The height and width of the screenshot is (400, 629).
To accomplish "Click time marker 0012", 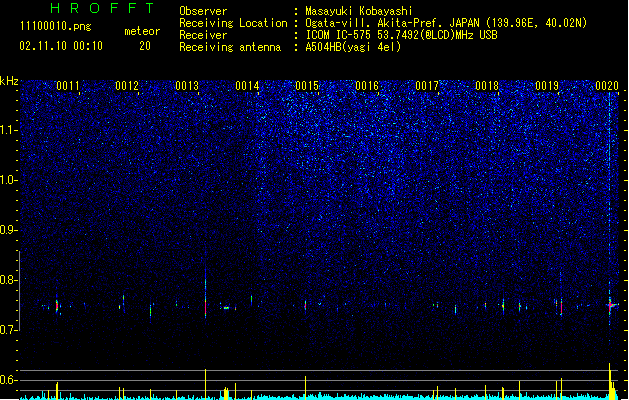I will point(127,86).
